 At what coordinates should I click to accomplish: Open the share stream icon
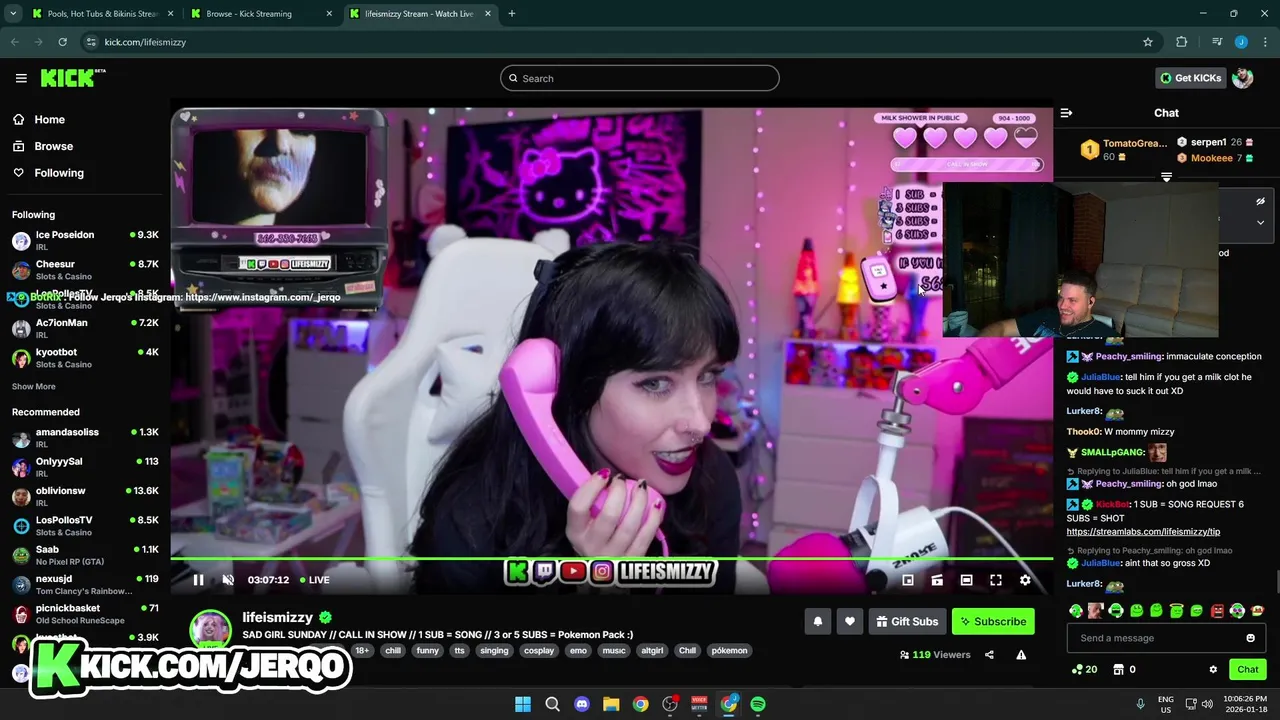pyautogui.click(x=989, y=655)
